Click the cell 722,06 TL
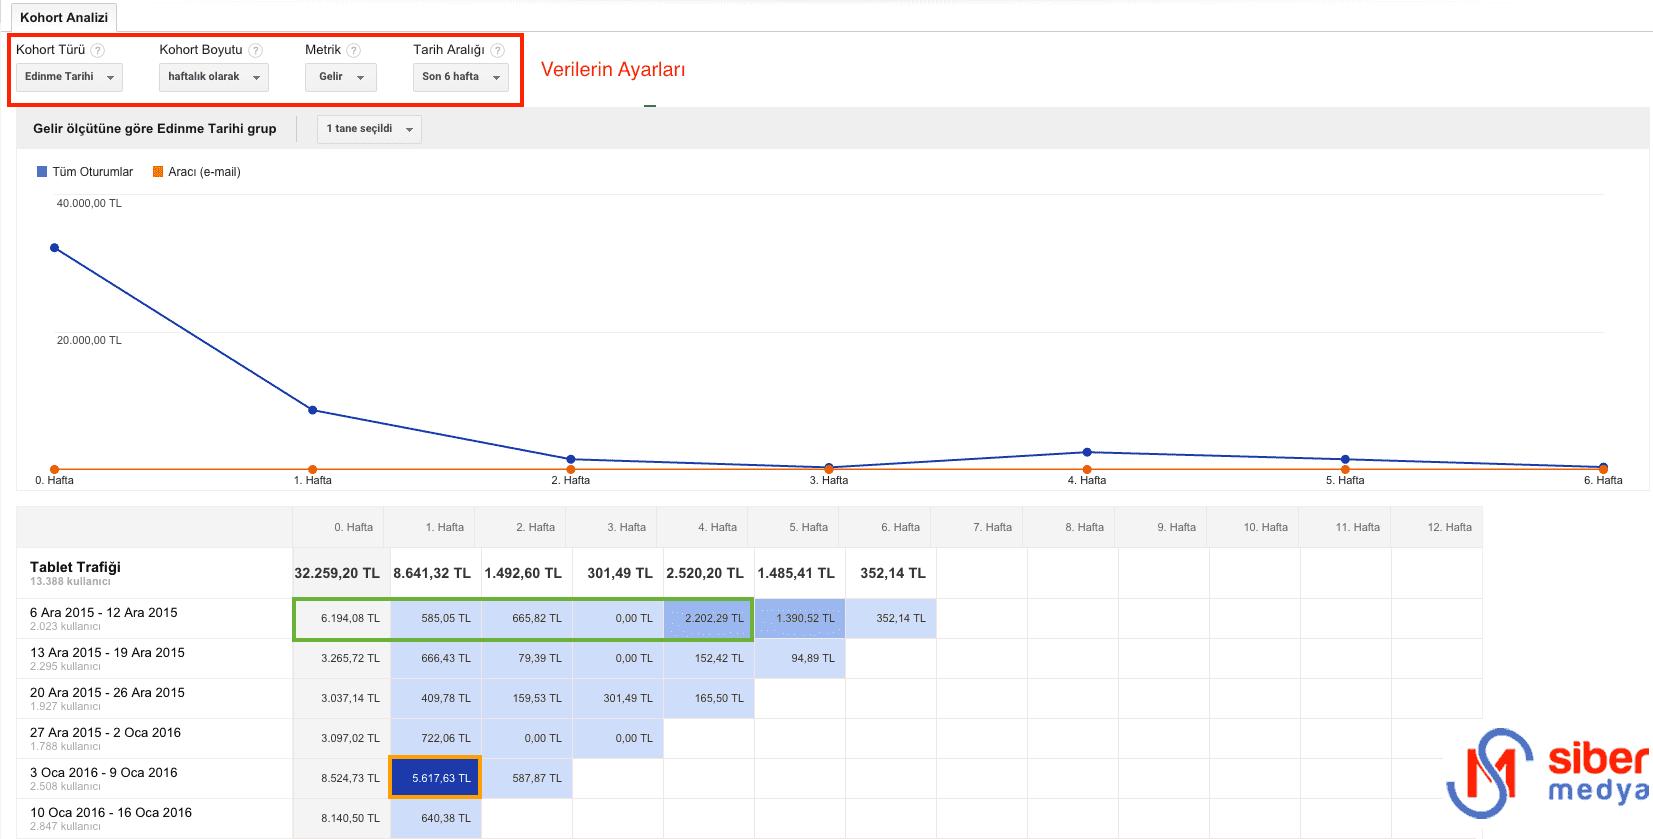The width and height of the screenshot is (1653, 839). click(436, 738)
